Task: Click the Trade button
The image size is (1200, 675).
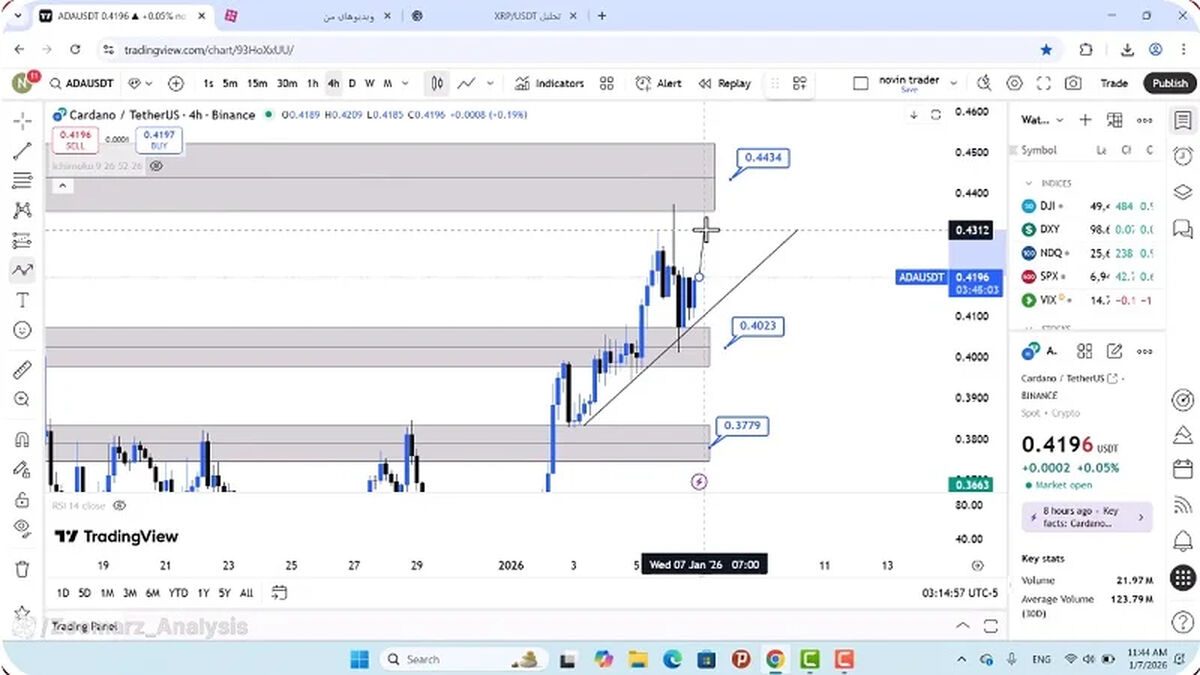Action: pos(1114,83)
